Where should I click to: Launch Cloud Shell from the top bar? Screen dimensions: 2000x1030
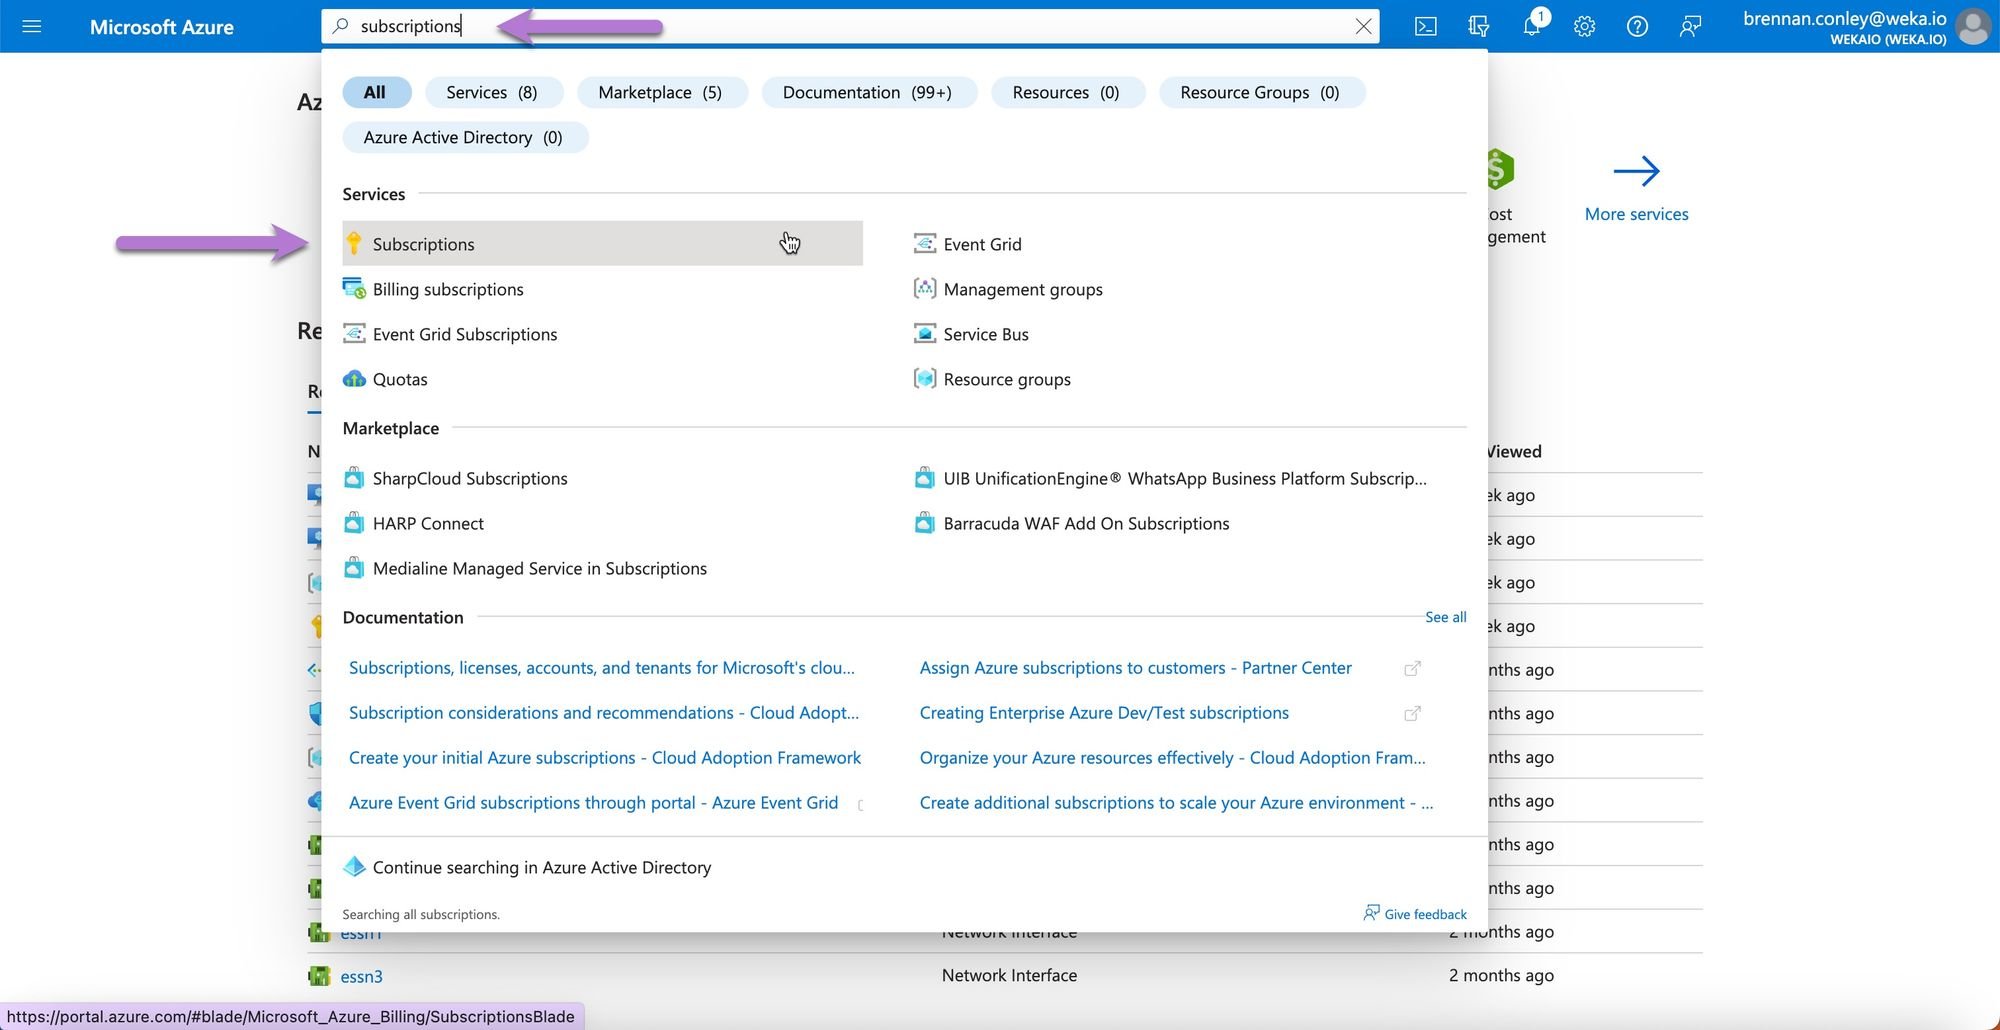click(x=1426, y=26)
